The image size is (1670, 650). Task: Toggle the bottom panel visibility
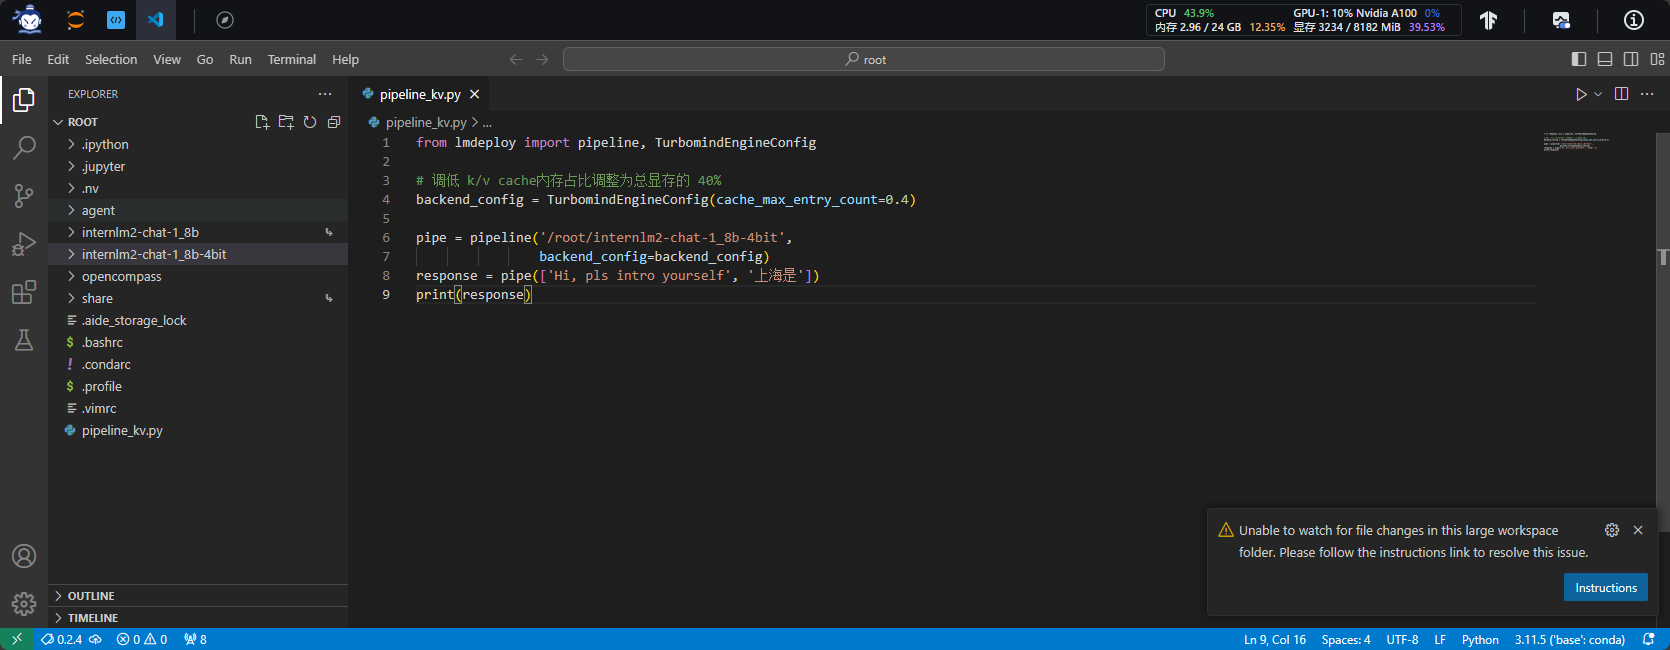pyautogui.click(x=1605, y=59)
